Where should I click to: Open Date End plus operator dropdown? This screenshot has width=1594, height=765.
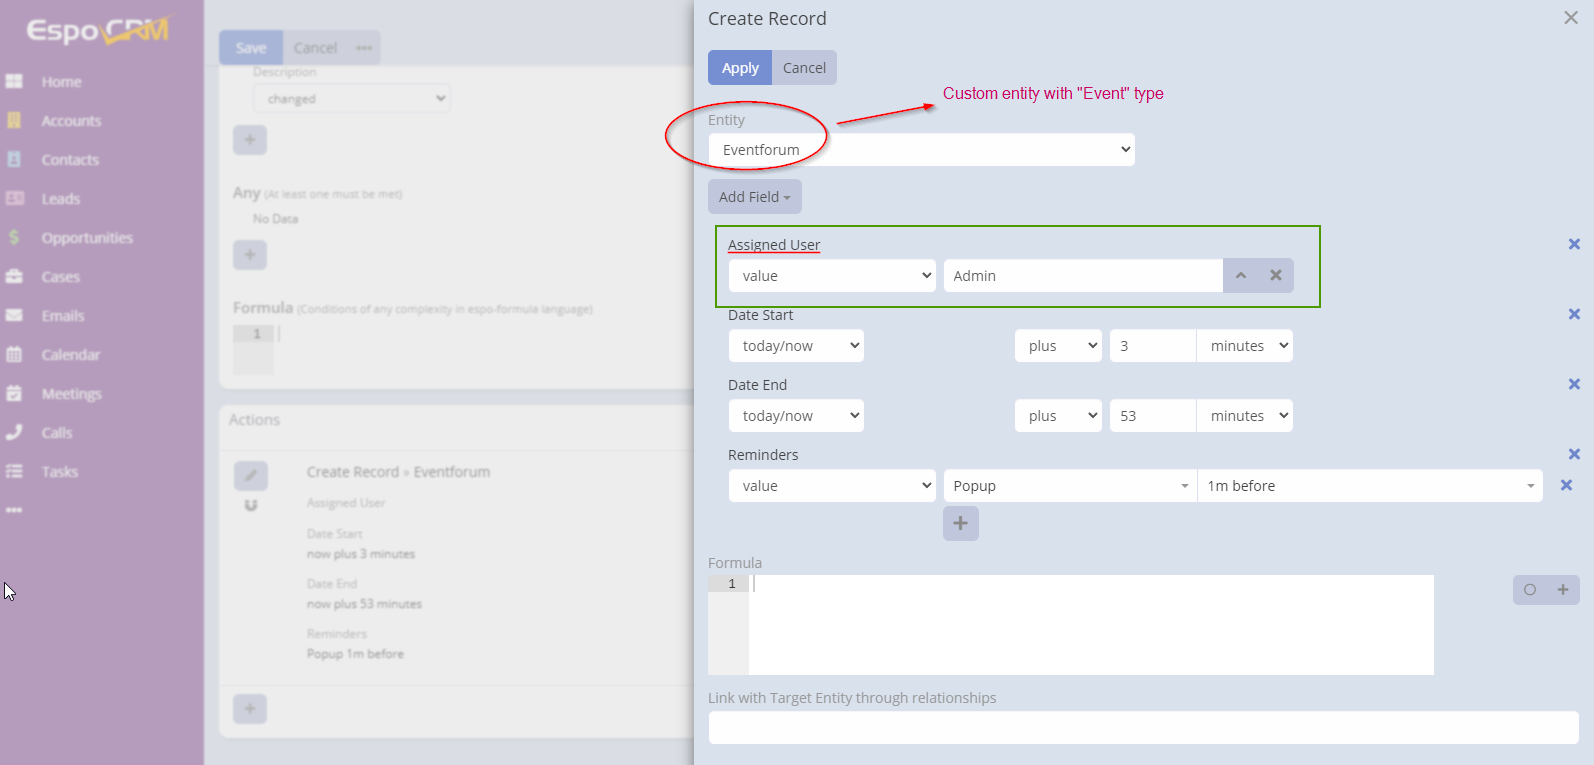tap(1058, 416)
